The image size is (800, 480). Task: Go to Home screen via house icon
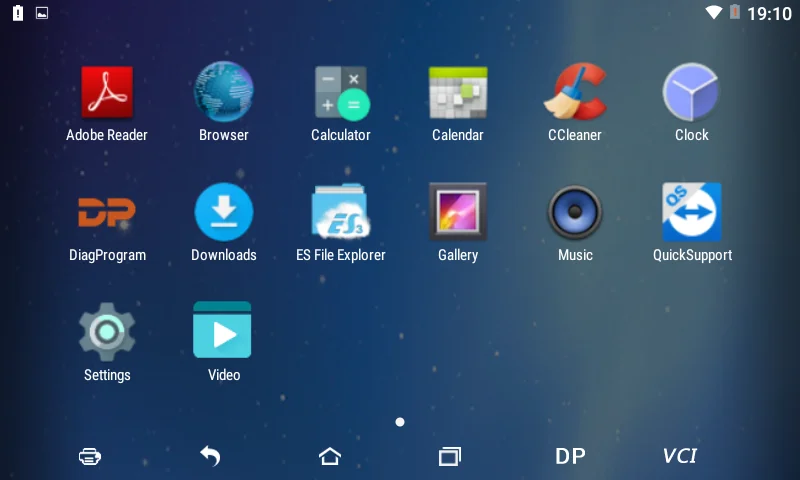tap(330, 456)
